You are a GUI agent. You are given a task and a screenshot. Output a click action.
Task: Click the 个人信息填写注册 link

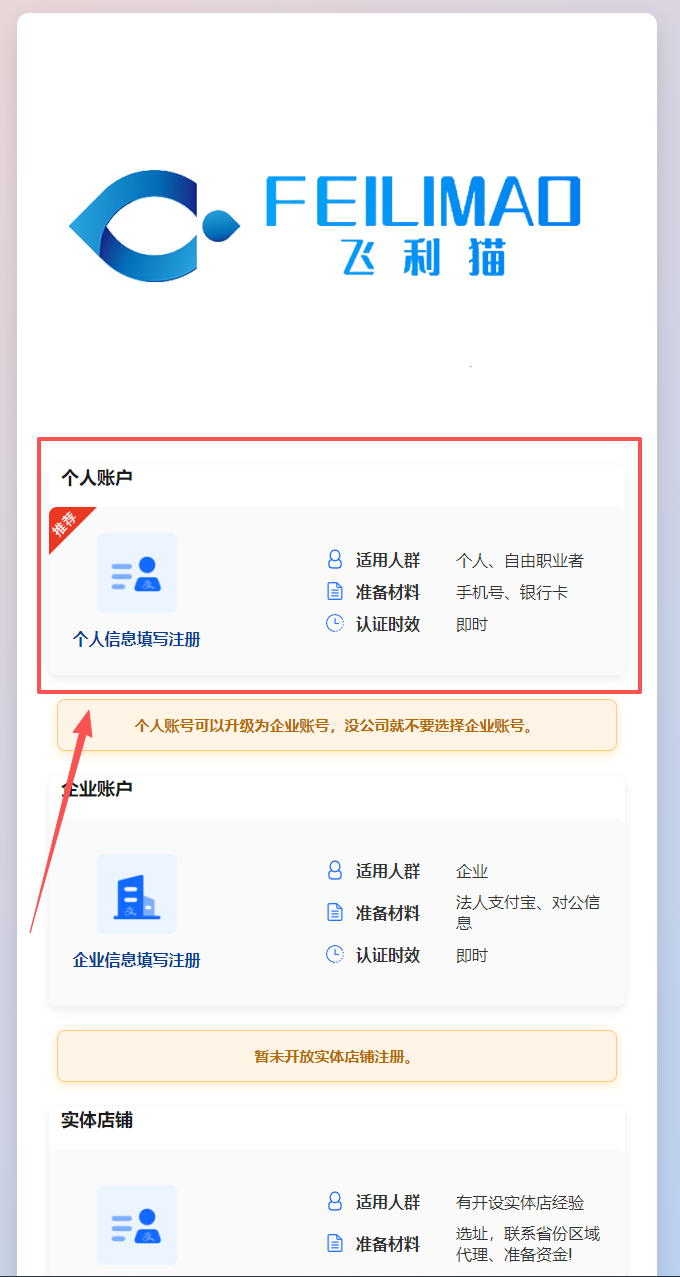coord(137,640)
